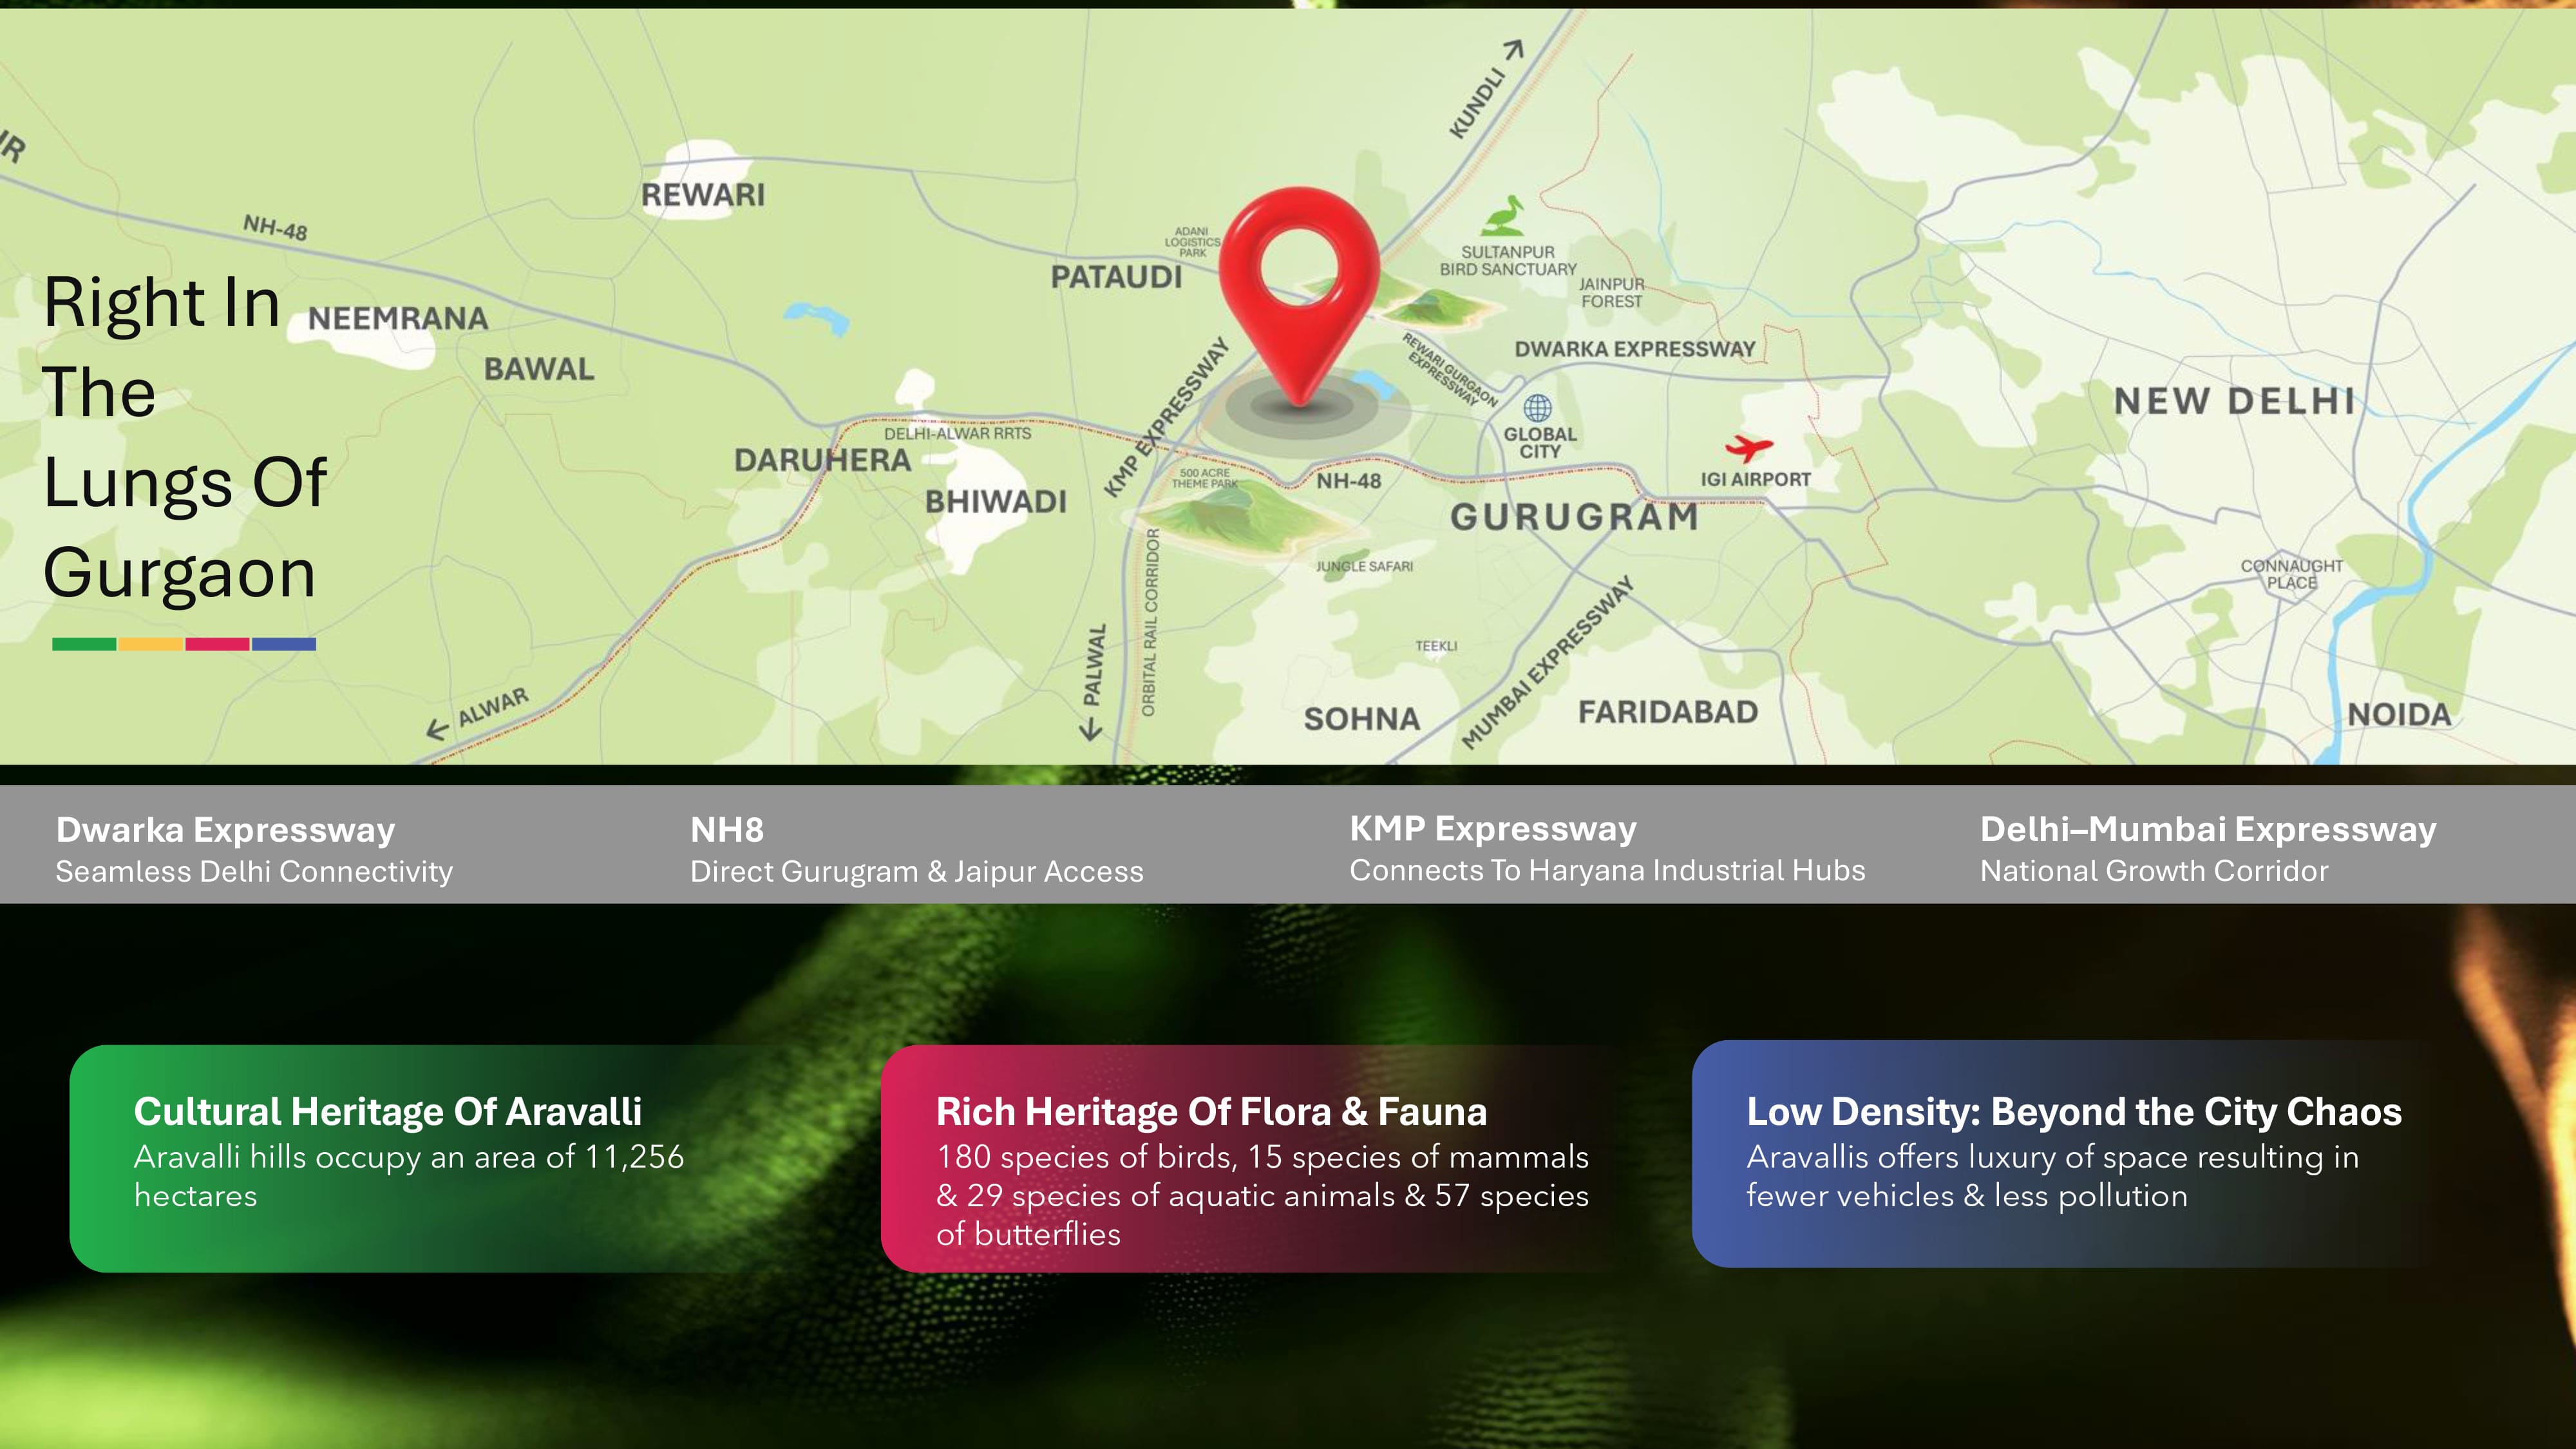Select the Delhi–Mumbai Expressway heading
This screenshot has height=1449, width=2576.
click(x=2208, y=830)
